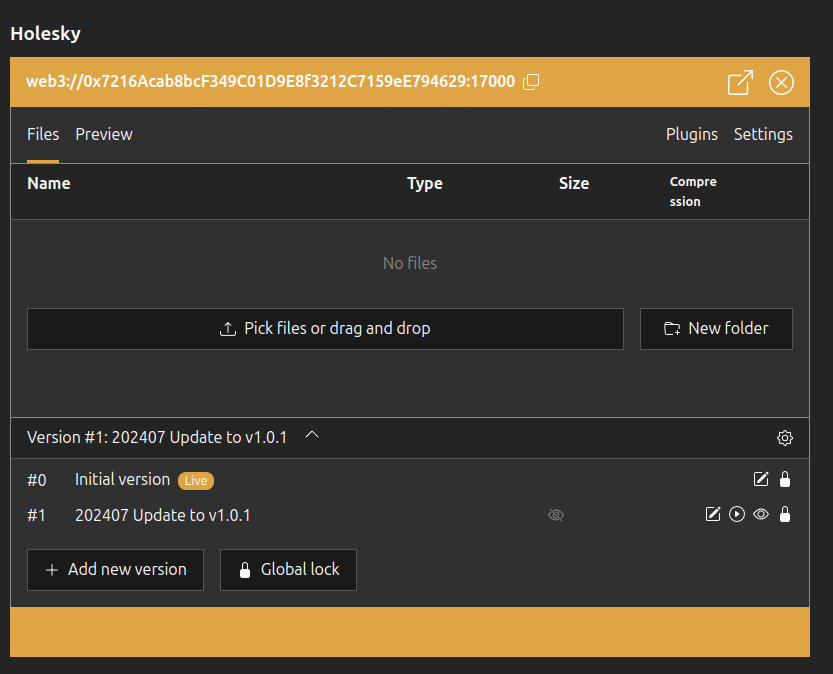Click the Live badge on Initial version
Viewport: 833px width, 674px height.
pyautogui.click(x=196, y=481)
